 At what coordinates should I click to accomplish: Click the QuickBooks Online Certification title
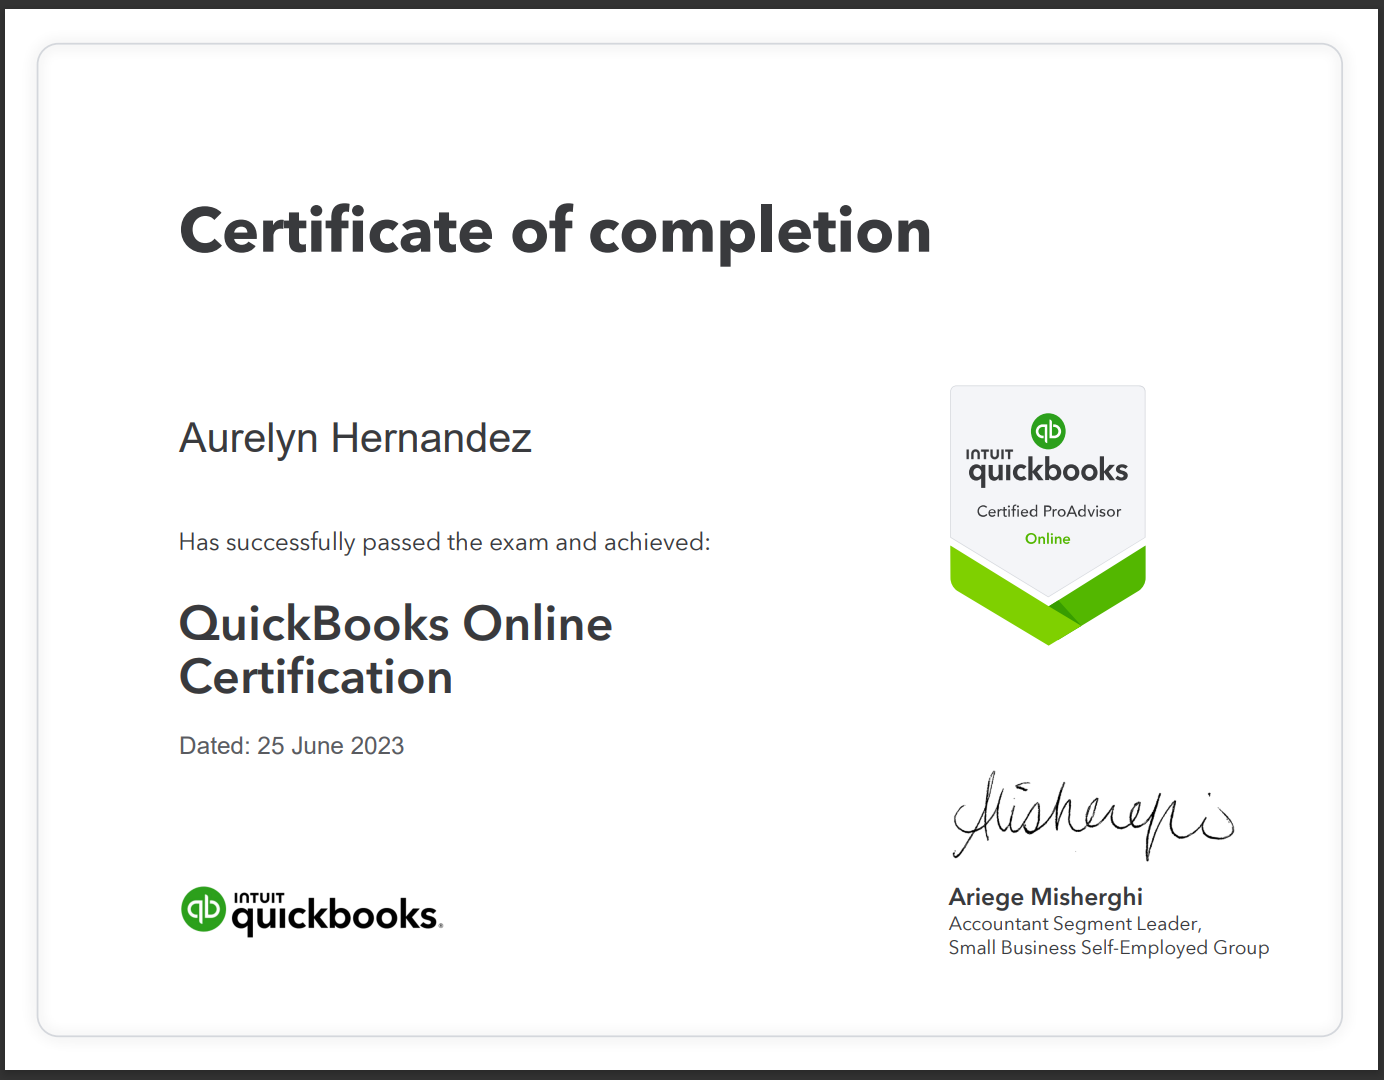[395, 650]
